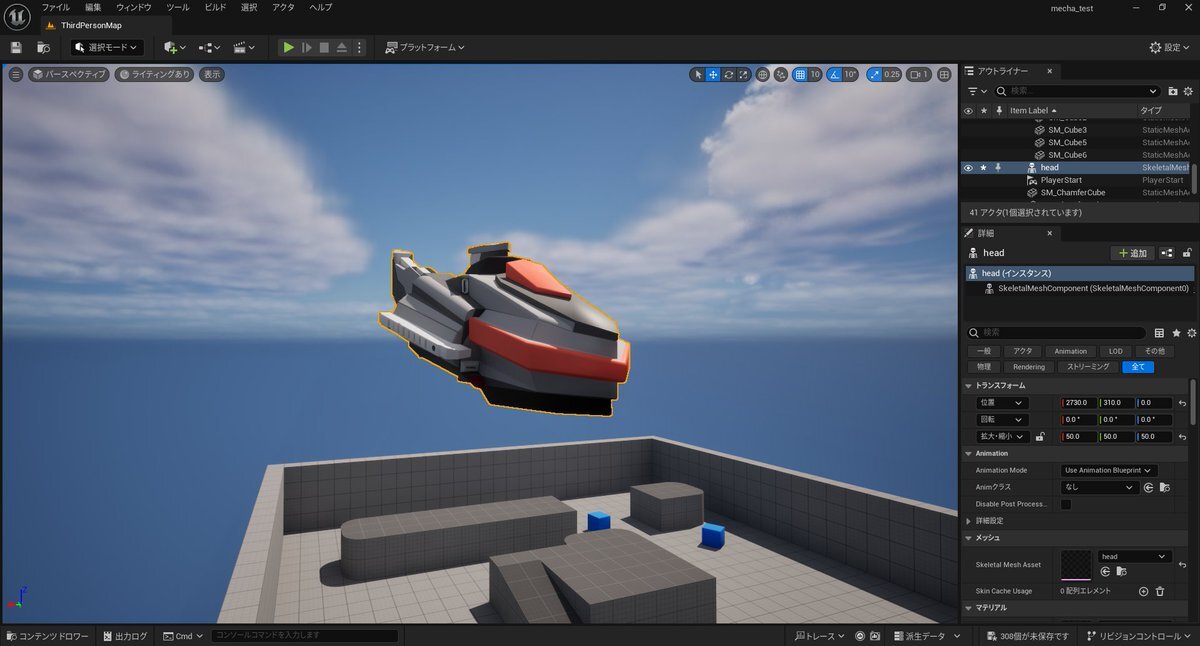Choose the Translate gizmo tool in viewport
1200x646 pixels.
coord(713,74)
